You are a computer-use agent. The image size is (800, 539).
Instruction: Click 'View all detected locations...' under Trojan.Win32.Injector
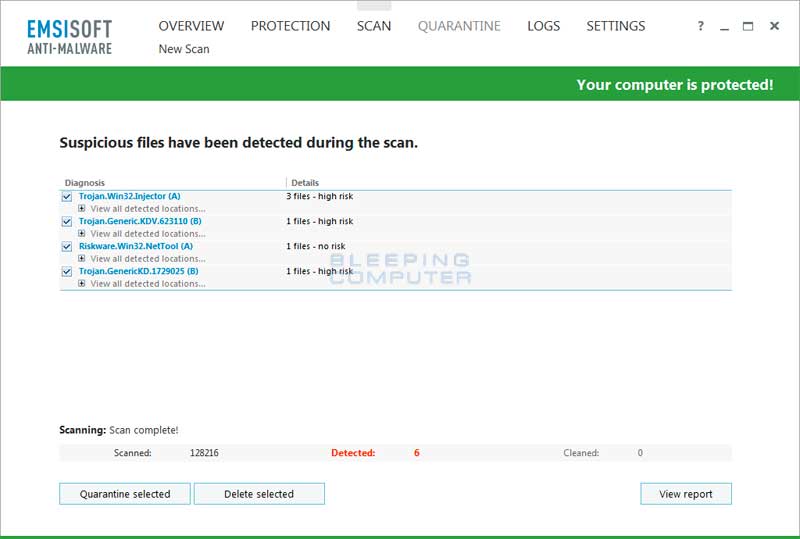[148, 209]
